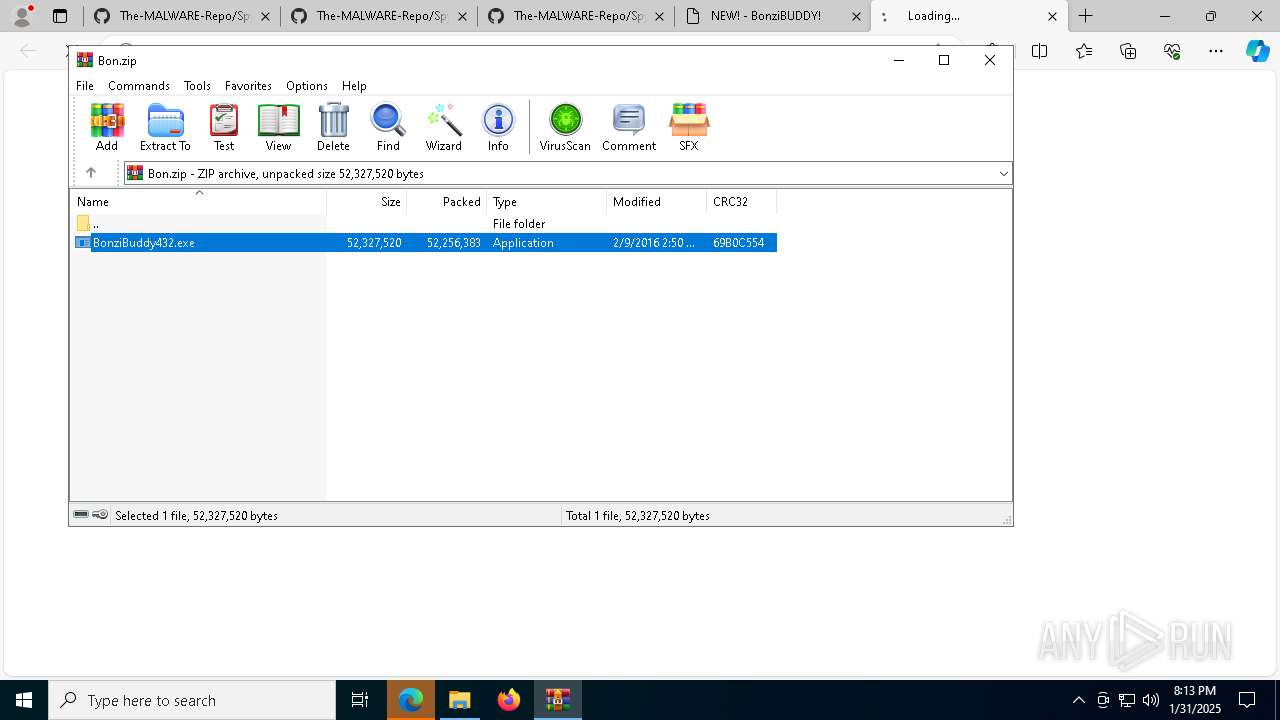Toggle Edge split screen icon

coord(1040,51)
